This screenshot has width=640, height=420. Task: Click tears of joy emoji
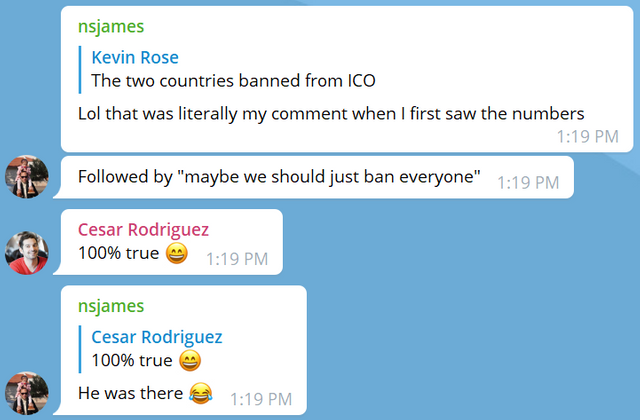(x=200, y=393)
